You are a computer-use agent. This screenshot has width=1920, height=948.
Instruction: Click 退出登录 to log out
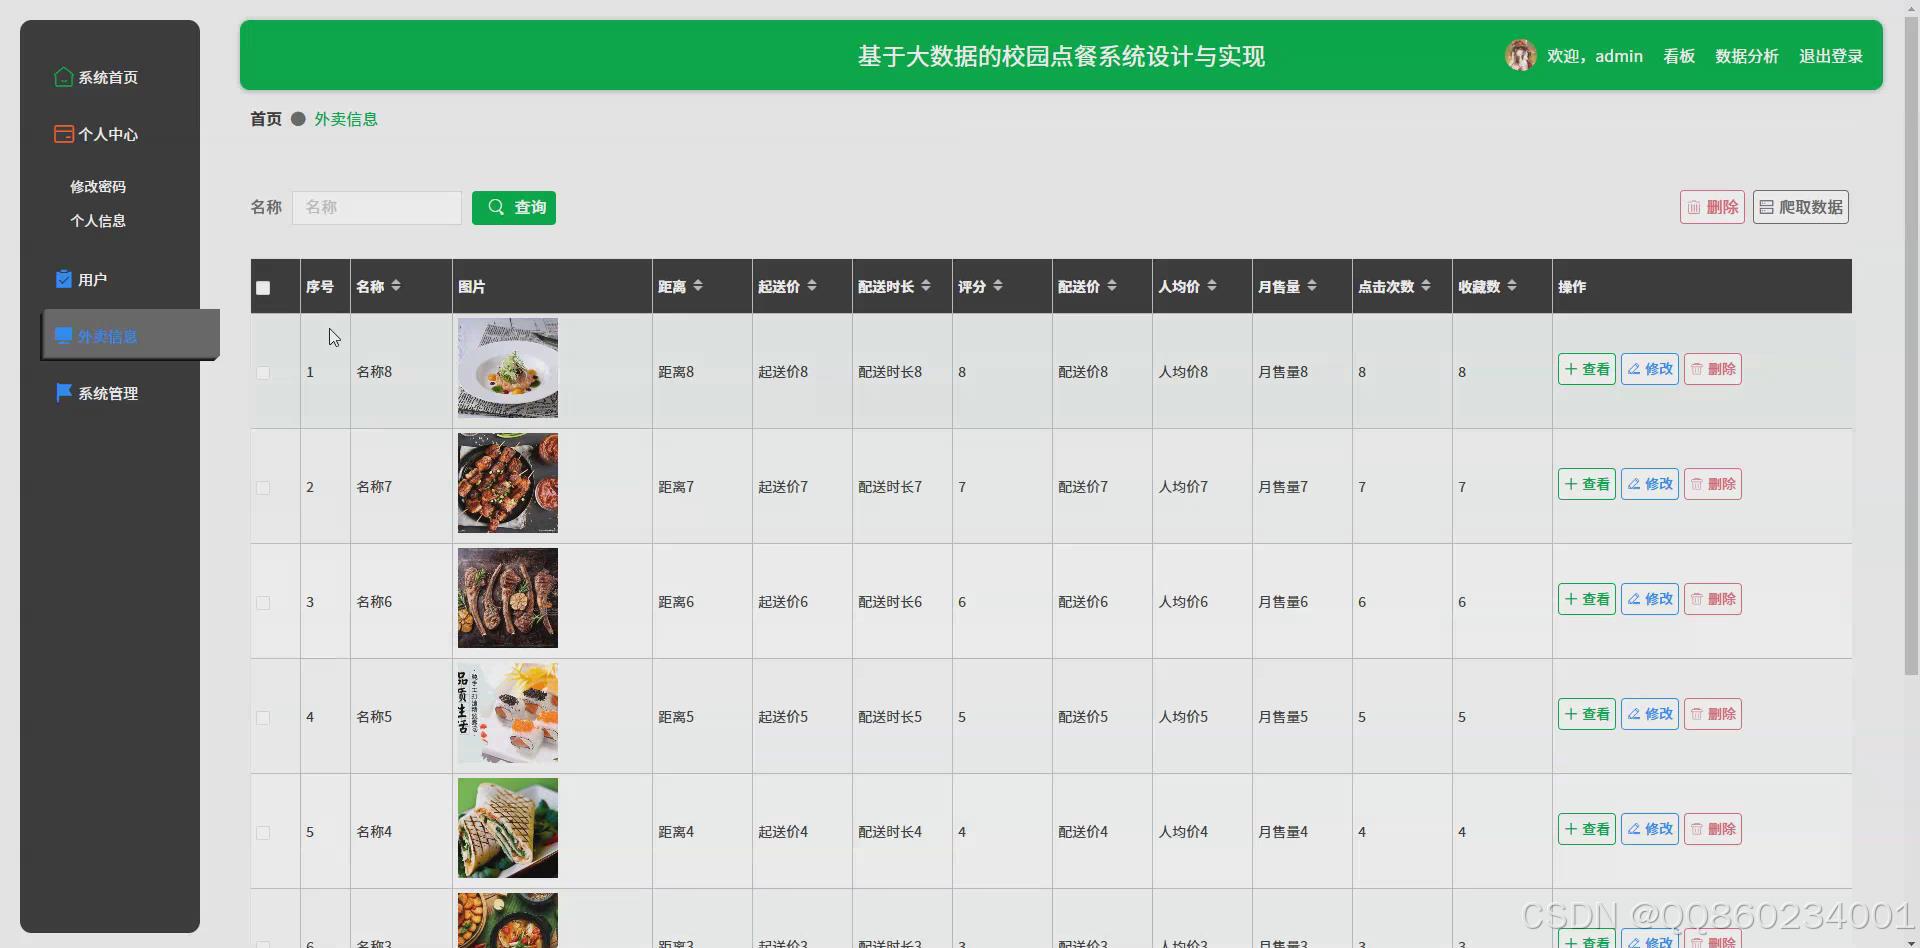(x=1831, y=56)
